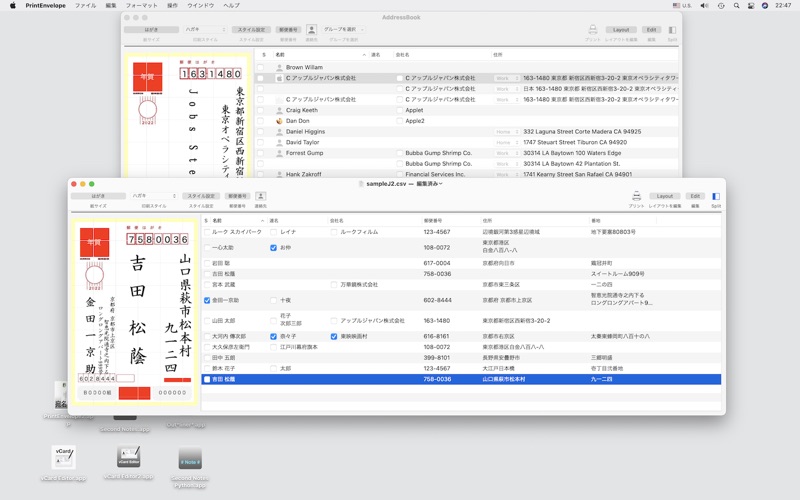Click Layout button in AddressBook window
Image resolution: width=800 pixels, height=500 pixels.
tap(621, 30)
